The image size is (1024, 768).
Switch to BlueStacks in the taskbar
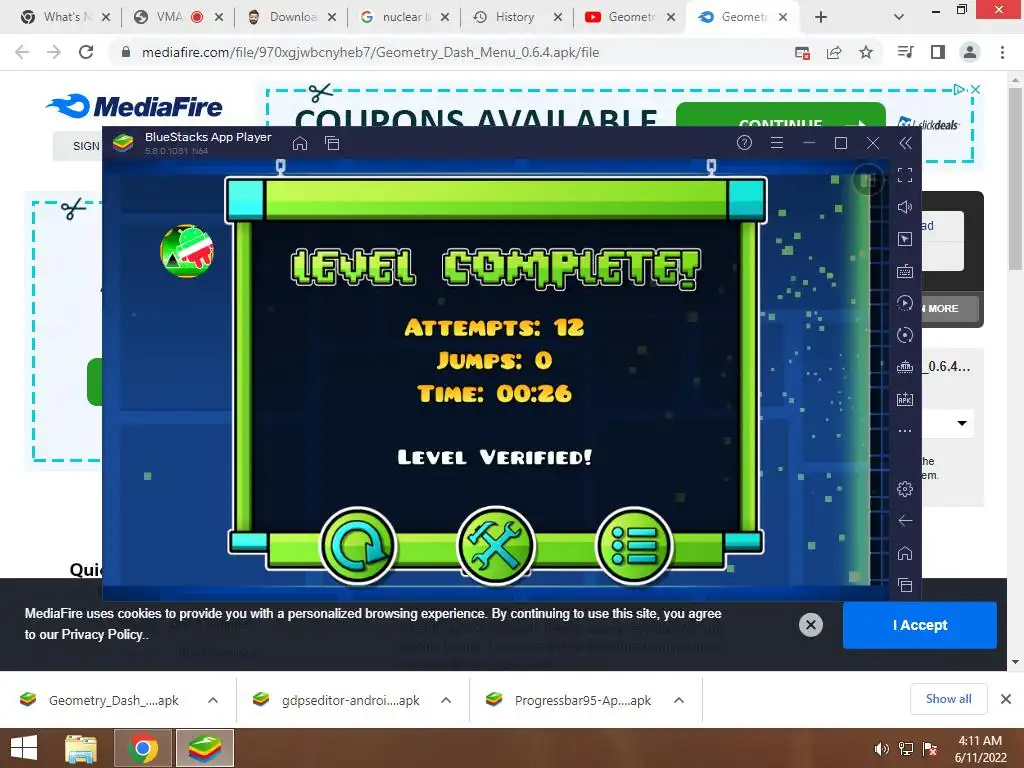[205, 748]
